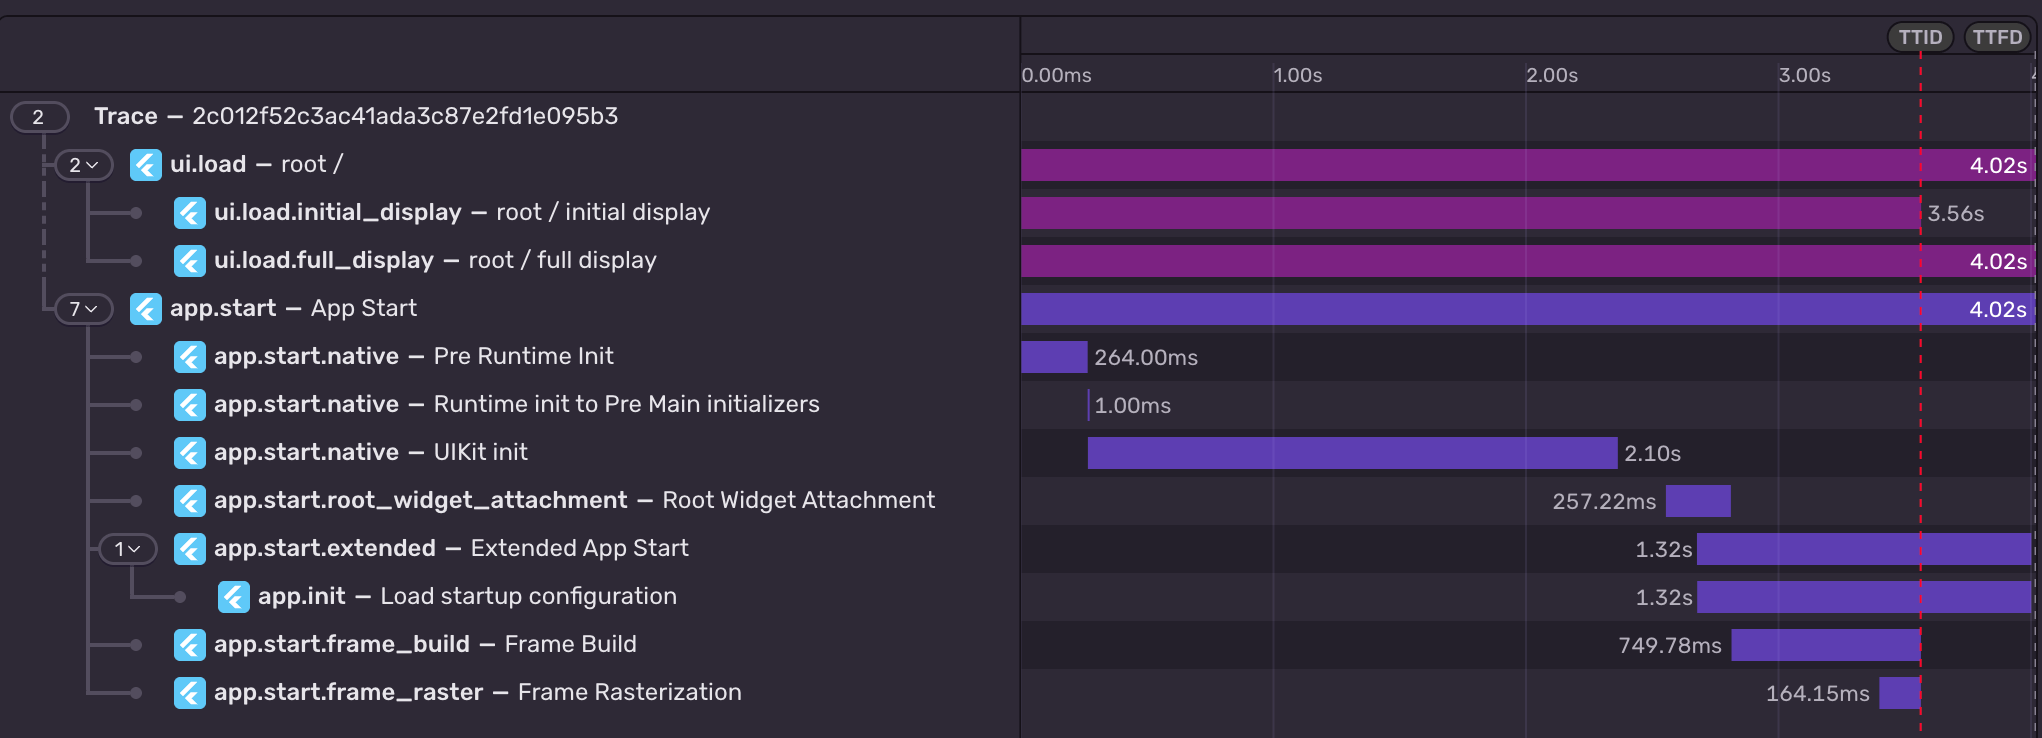Click the Flutter icon beside ui.load.full_display

click(190, 261)
